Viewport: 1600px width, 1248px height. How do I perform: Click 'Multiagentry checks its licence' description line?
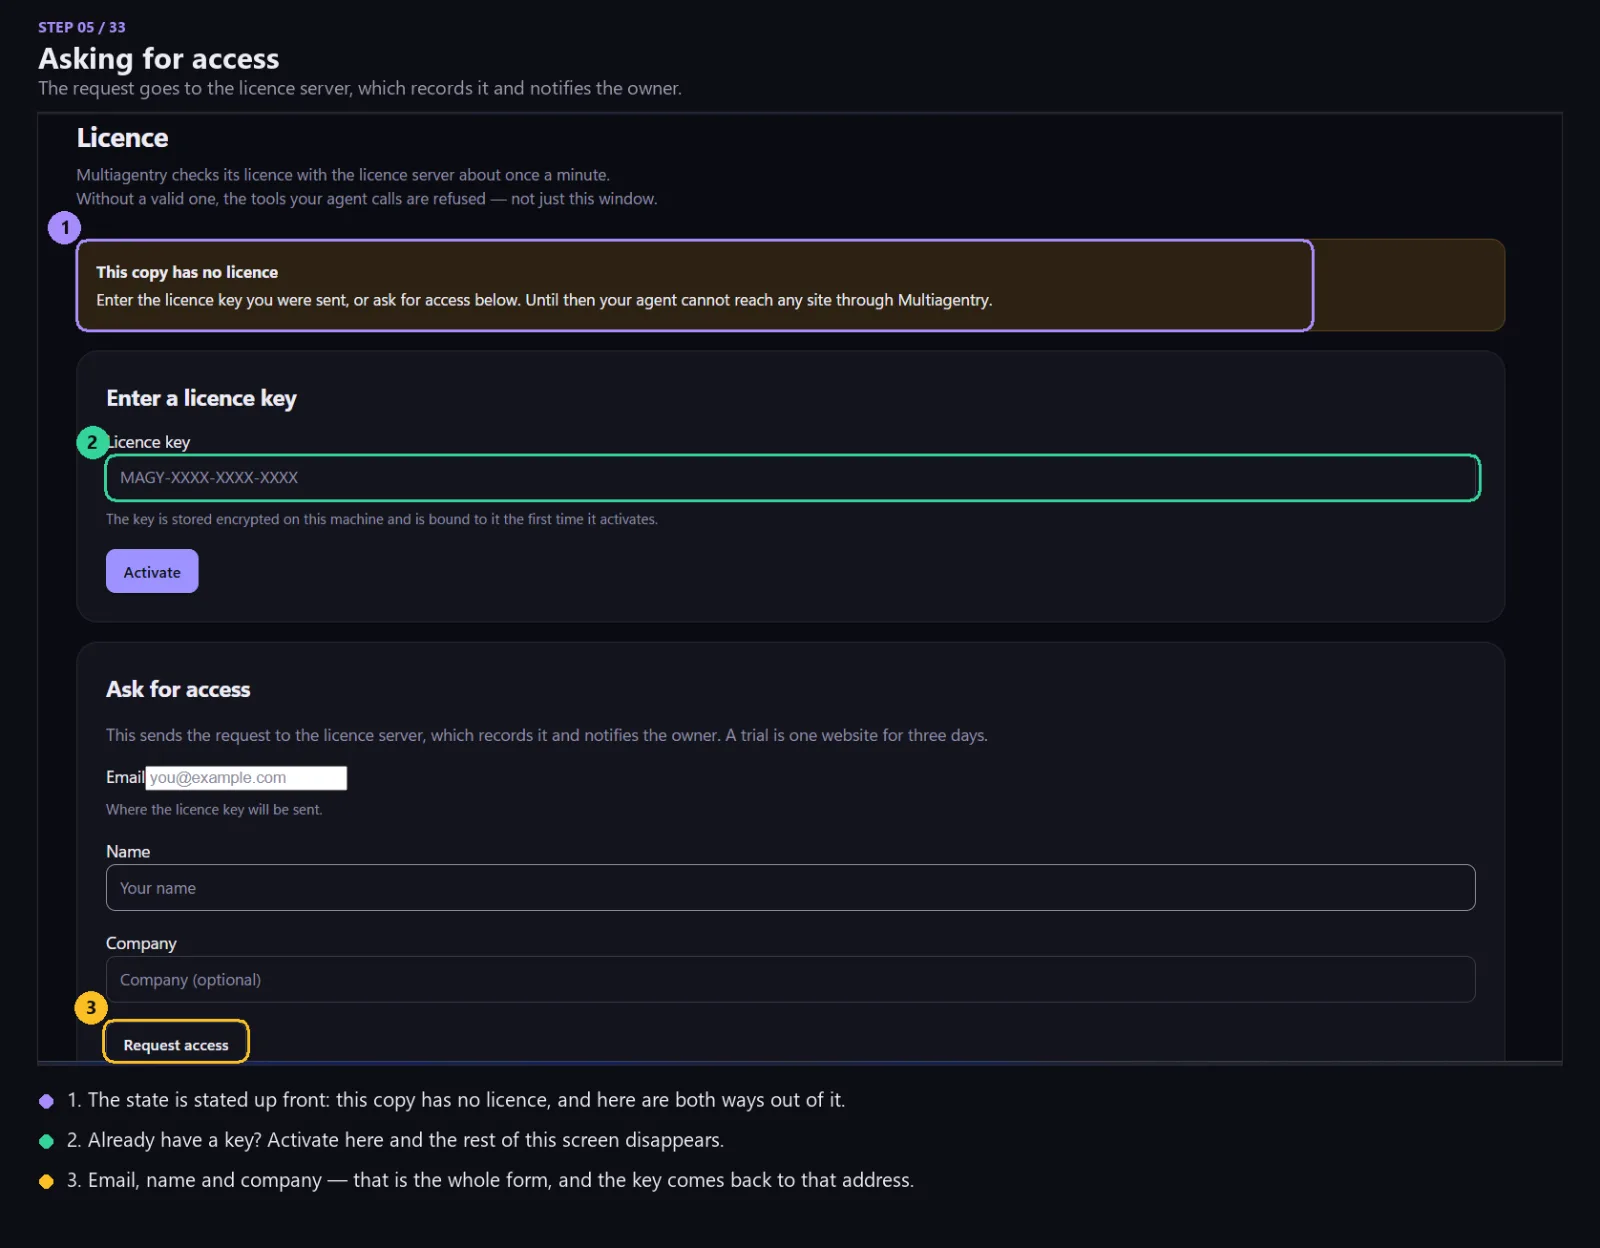pos(343,175)
